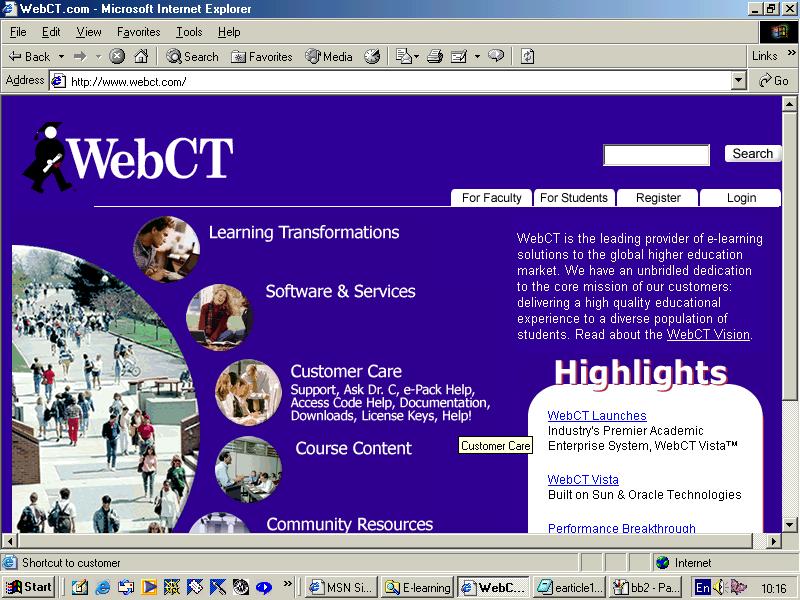This screenshot has width=800, height=600.
Task: Click the Stop loading toolbar icon
Action: point(117,57)
